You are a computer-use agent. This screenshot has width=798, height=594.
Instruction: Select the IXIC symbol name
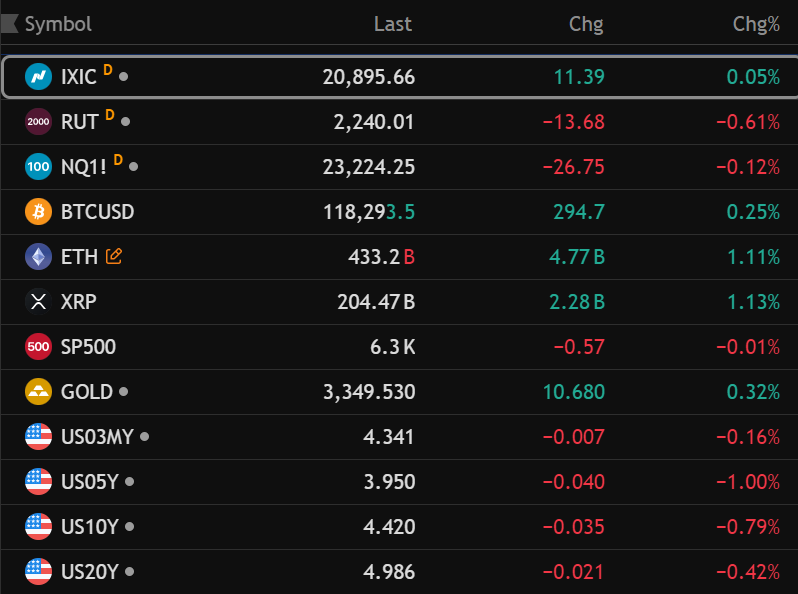coord(78,77)
